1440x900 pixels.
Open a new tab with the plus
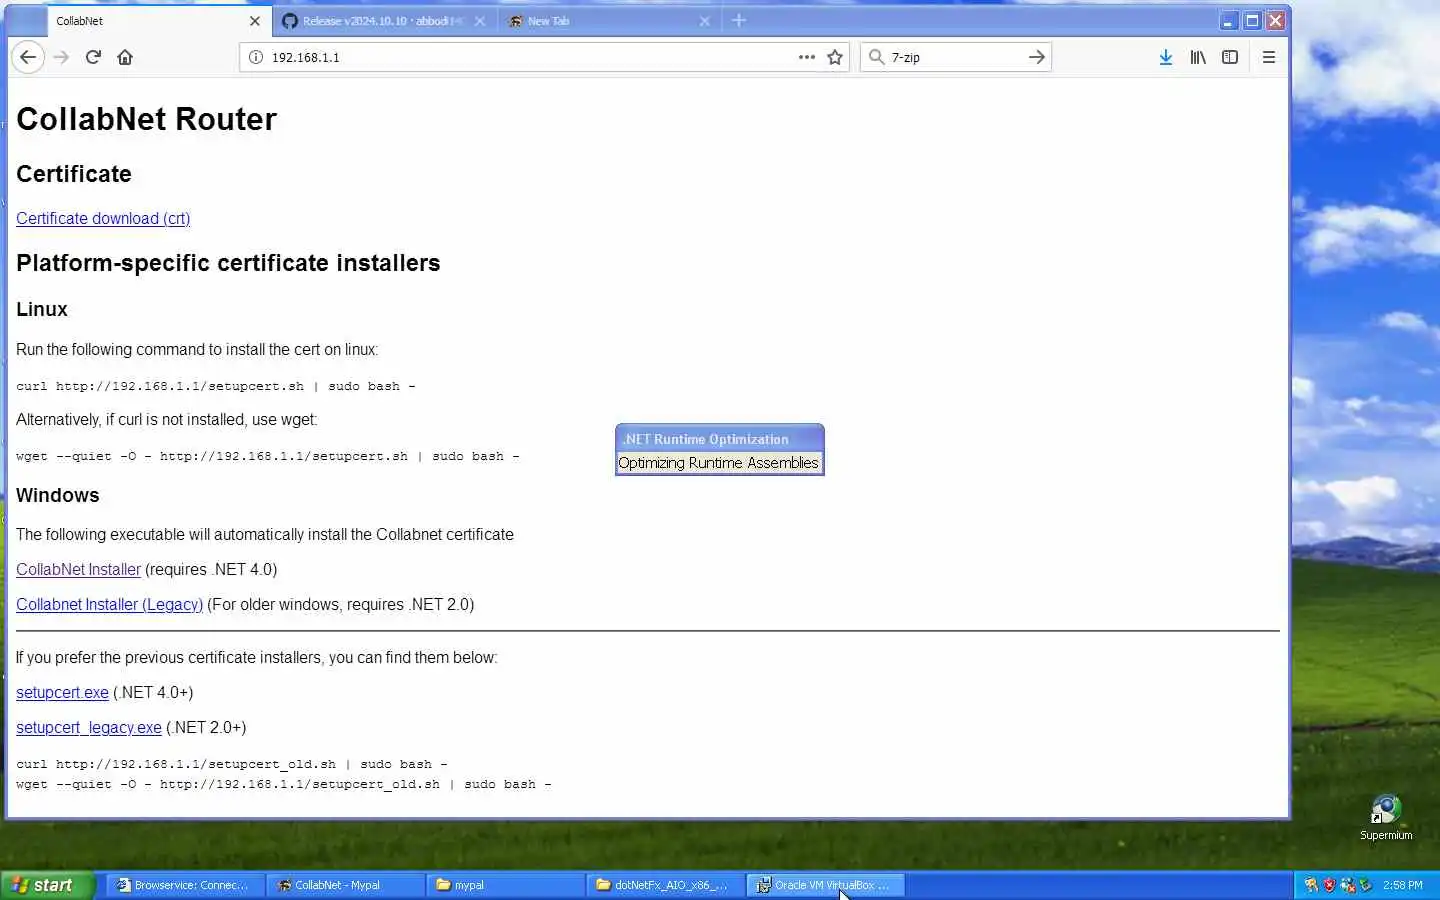[739, 20]
